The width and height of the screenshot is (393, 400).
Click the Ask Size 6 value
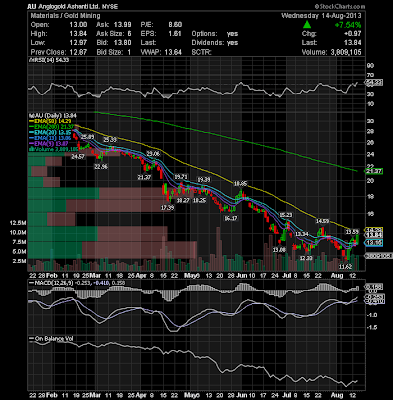(129, 34)
